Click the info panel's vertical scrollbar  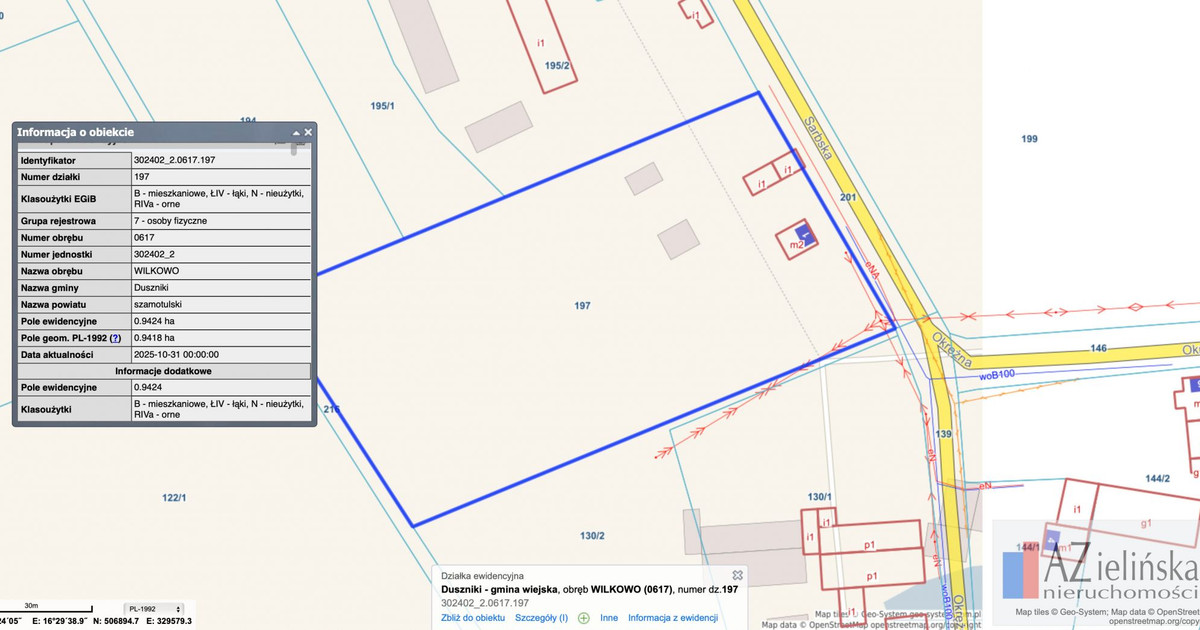click(x=294, y=150)
